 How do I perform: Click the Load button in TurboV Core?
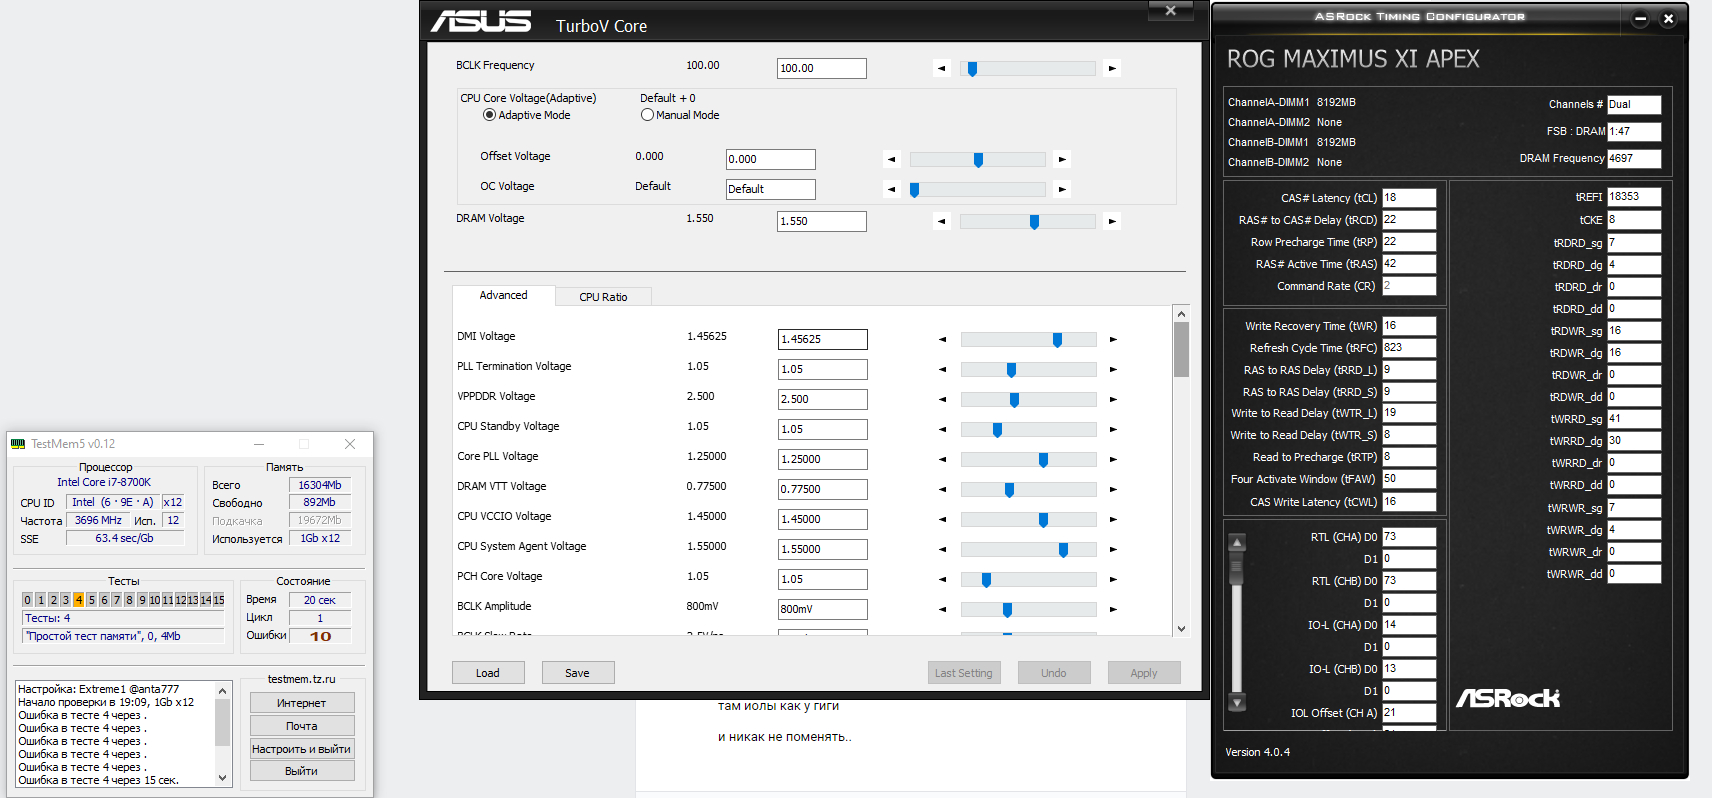pyautogui.click(x=488, y=673)
